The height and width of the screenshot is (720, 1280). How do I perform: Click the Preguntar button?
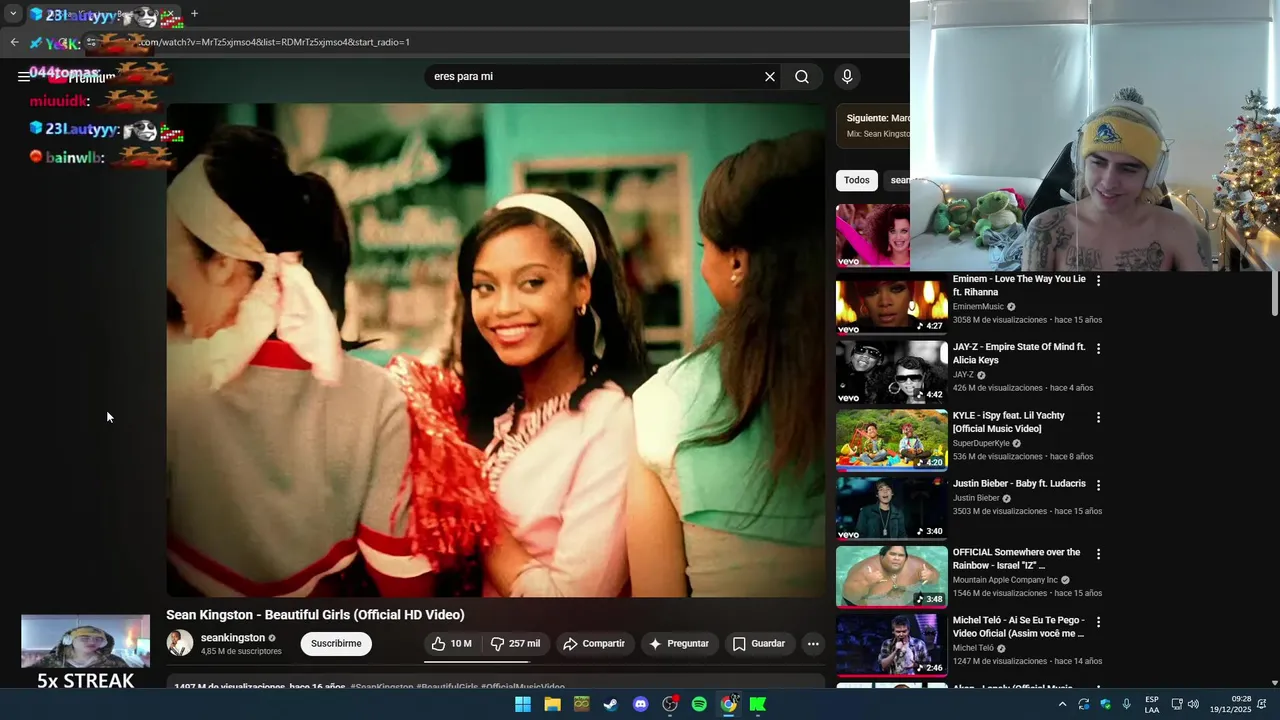point(679,644)
